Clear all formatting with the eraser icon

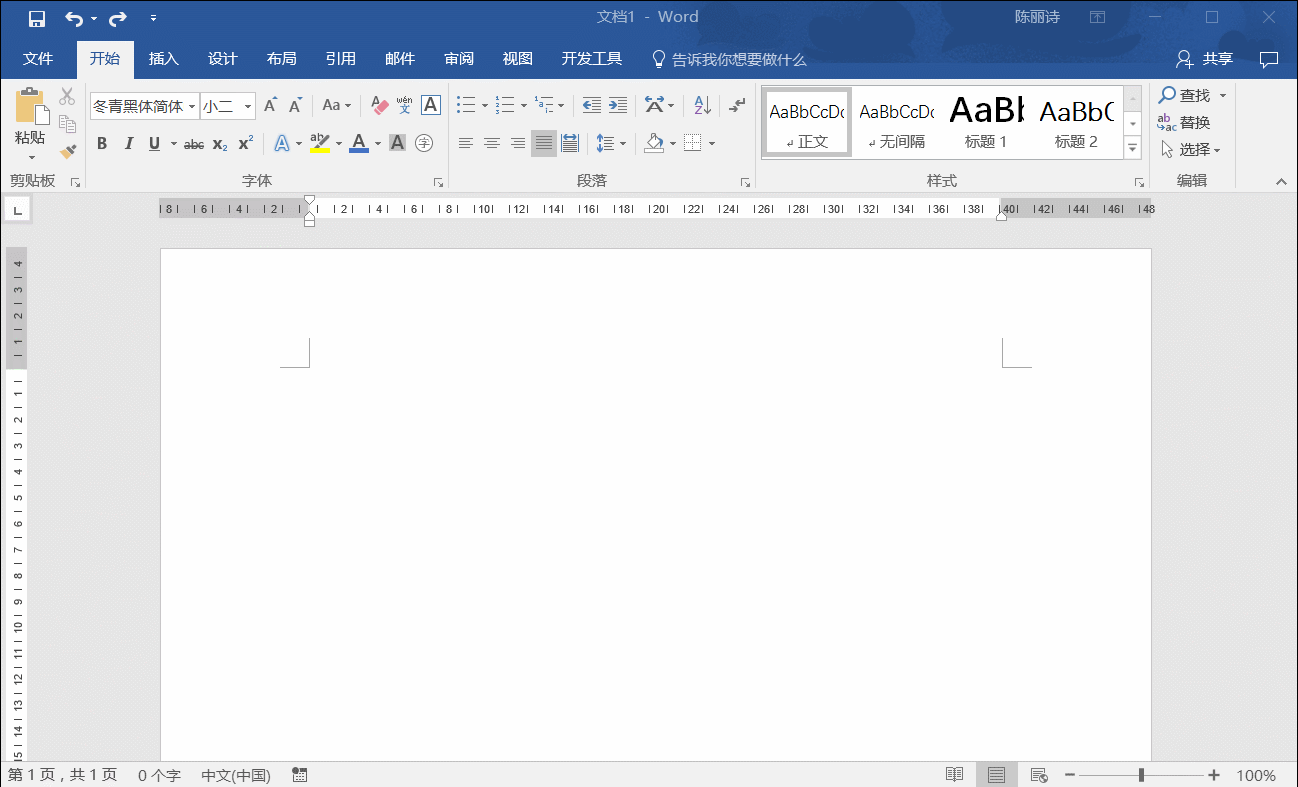[x=379, y=105]
